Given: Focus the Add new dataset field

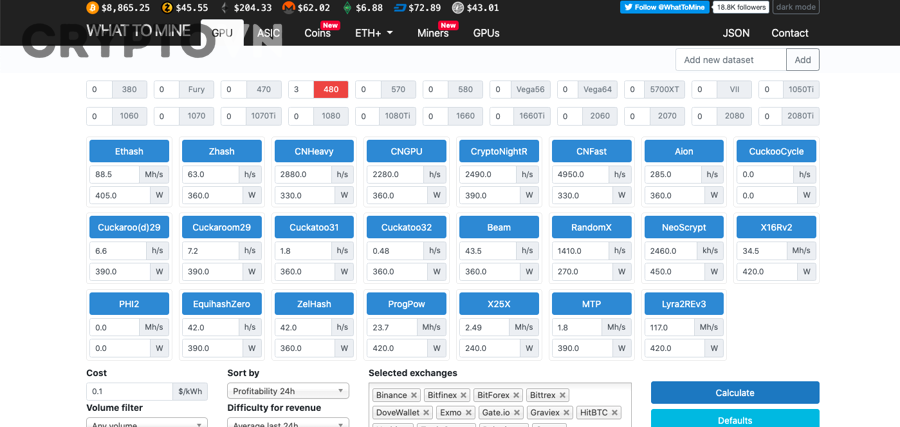Looking at the screenshot, I should pos(731,60).
